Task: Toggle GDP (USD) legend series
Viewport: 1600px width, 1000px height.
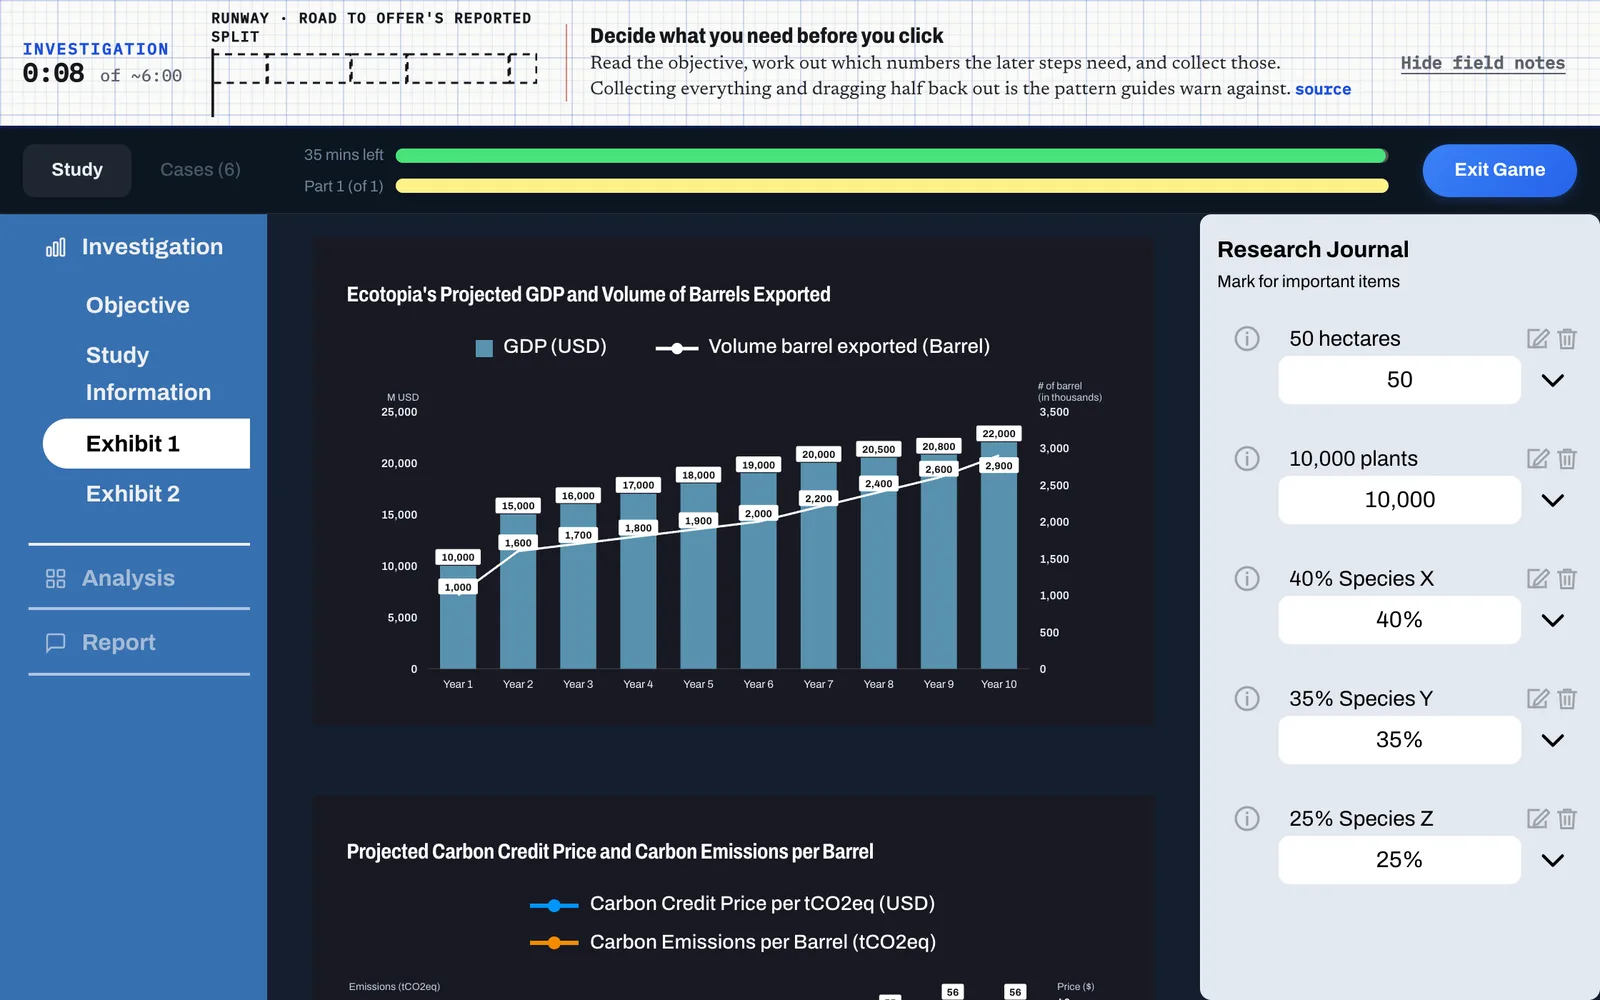Action: coord(541,347)
